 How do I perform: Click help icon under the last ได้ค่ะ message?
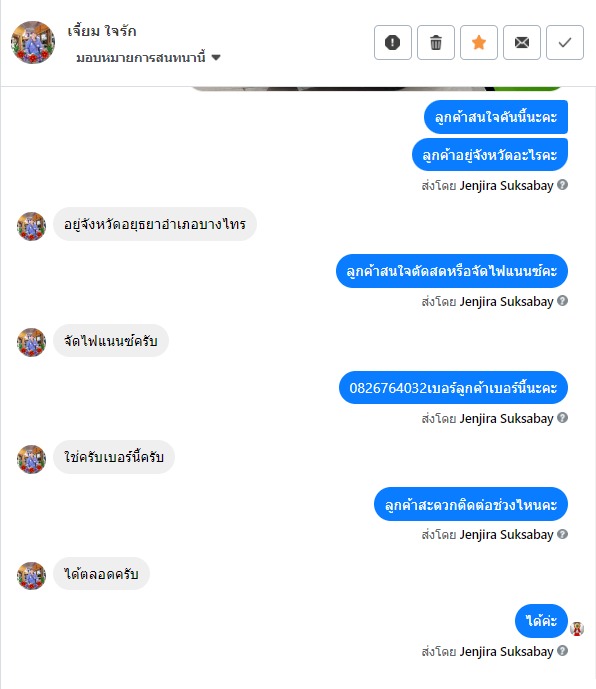coord(563,650)
